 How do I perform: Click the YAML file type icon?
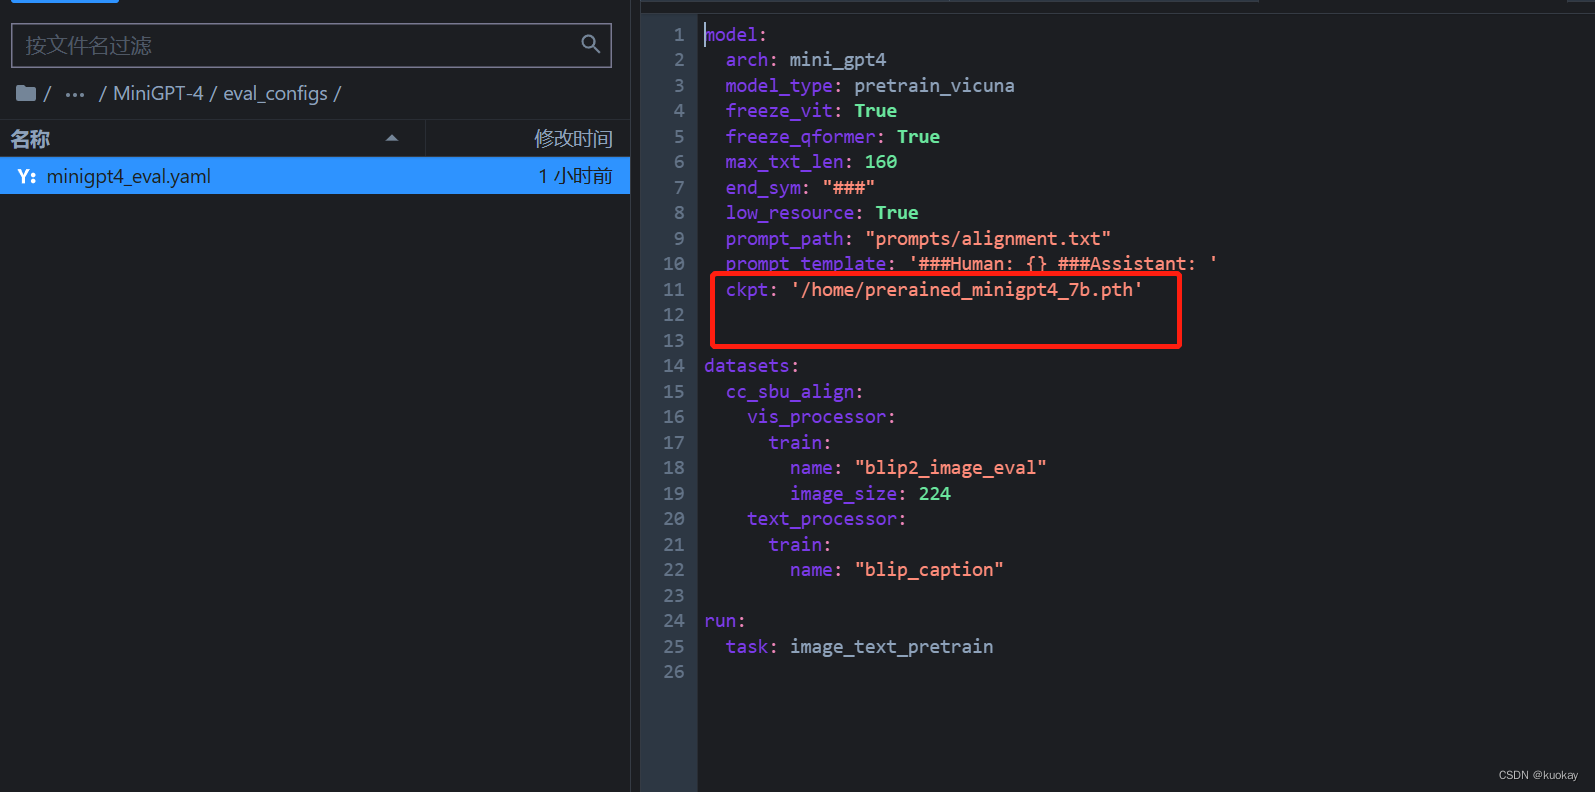coord(27,176)
